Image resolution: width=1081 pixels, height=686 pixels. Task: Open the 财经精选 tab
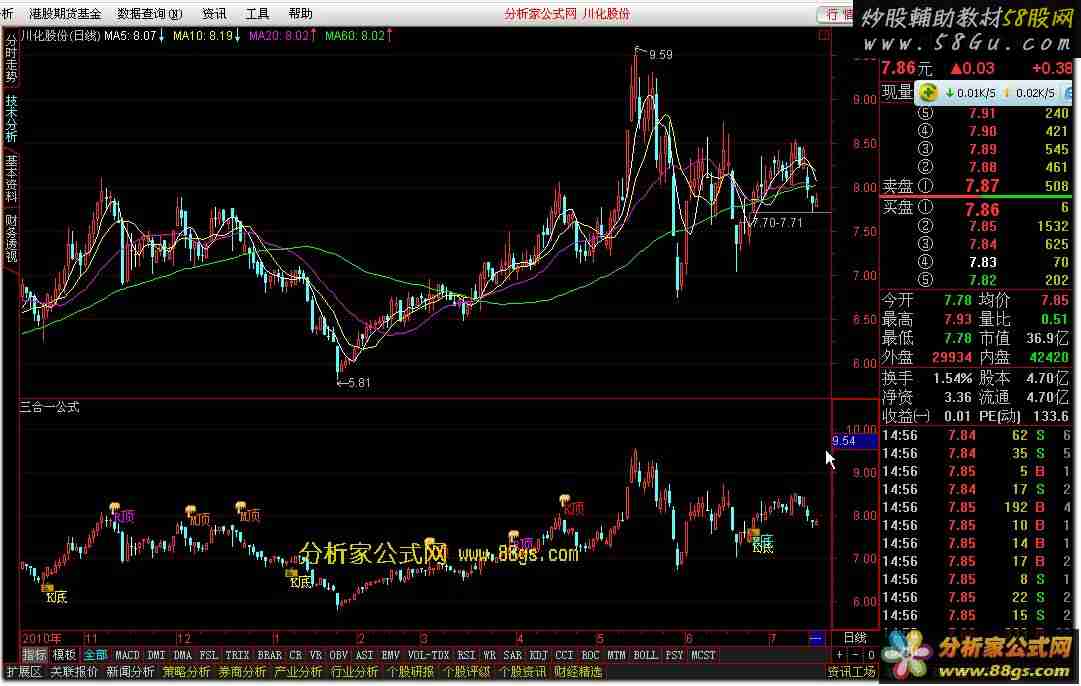coord(578,672)
